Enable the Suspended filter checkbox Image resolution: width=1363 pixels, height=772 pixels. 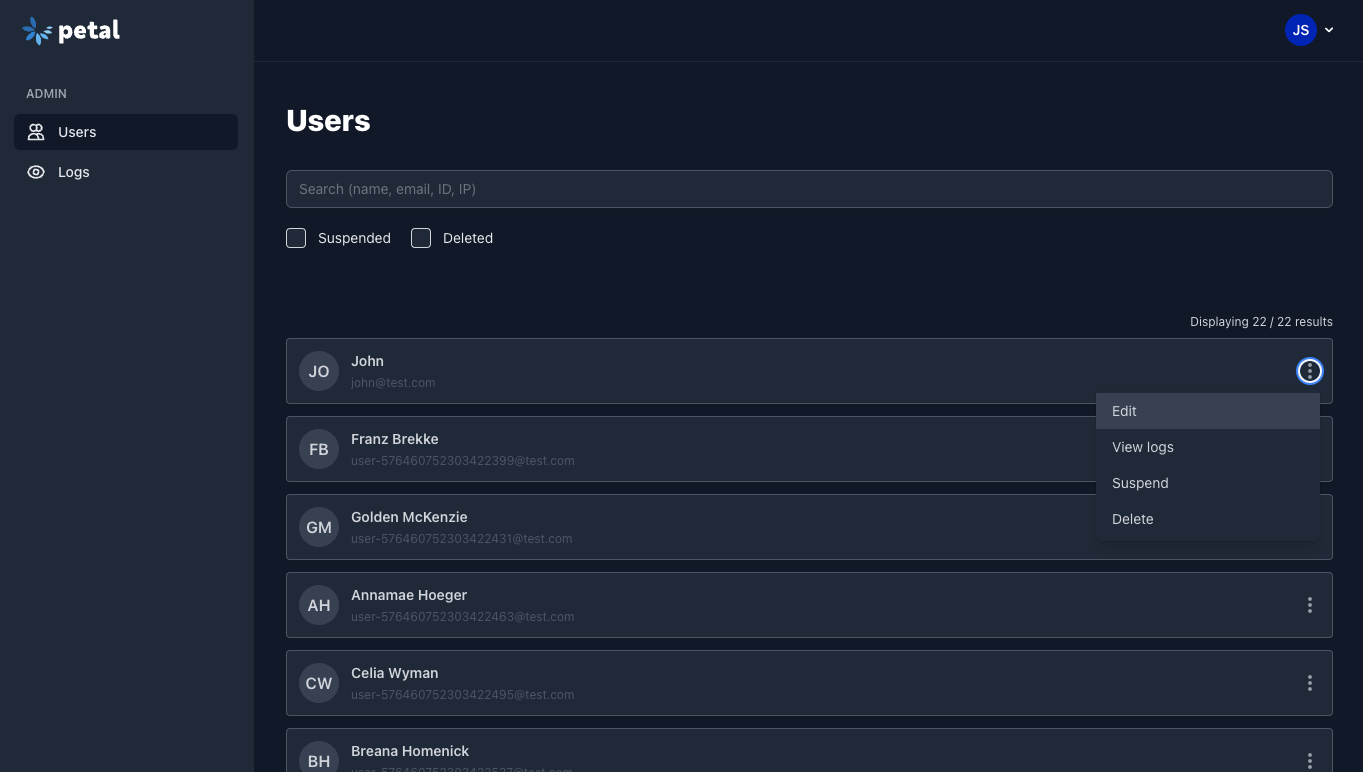(296, 238)
